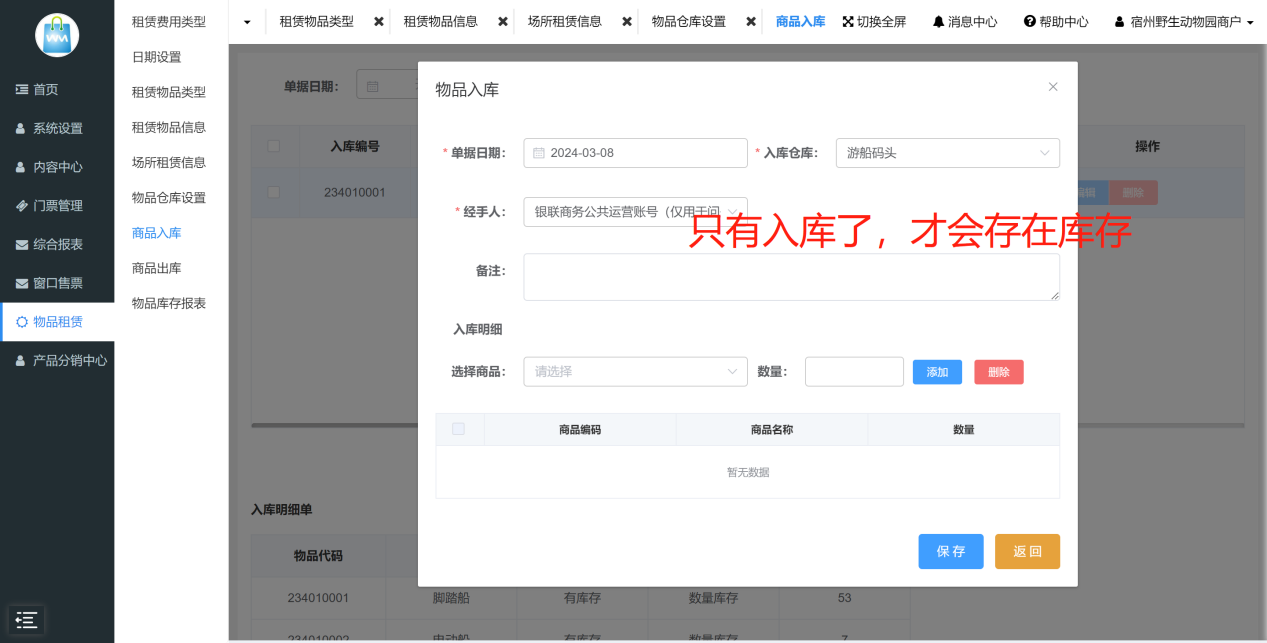Open 消息中心 bell notification icon

click(x=938, y=21)
